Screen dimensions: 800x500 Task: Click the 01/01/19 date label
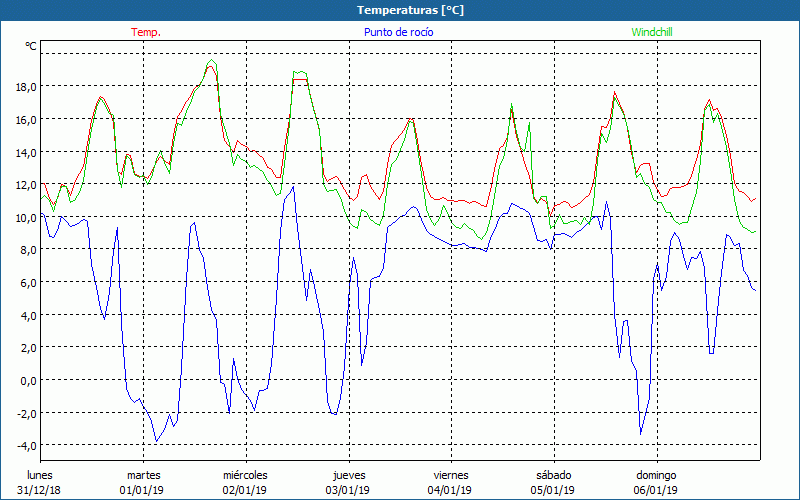(x=142, y=490)
